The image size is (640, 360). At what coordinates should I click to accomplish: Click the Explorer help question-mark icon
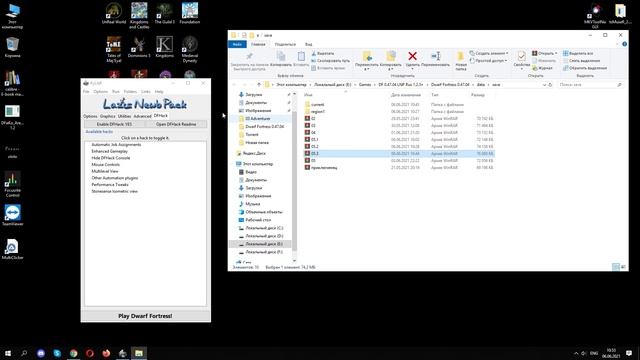pyautogui.click(x=624, y=44)
